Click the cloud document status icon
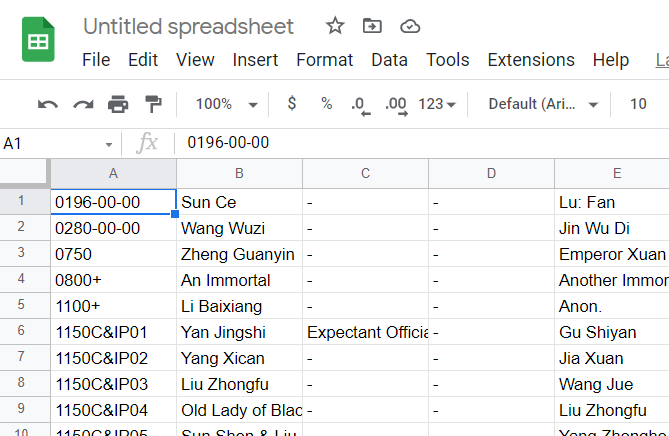This screenshot has height=436, width=669. [x=409, y=26]
